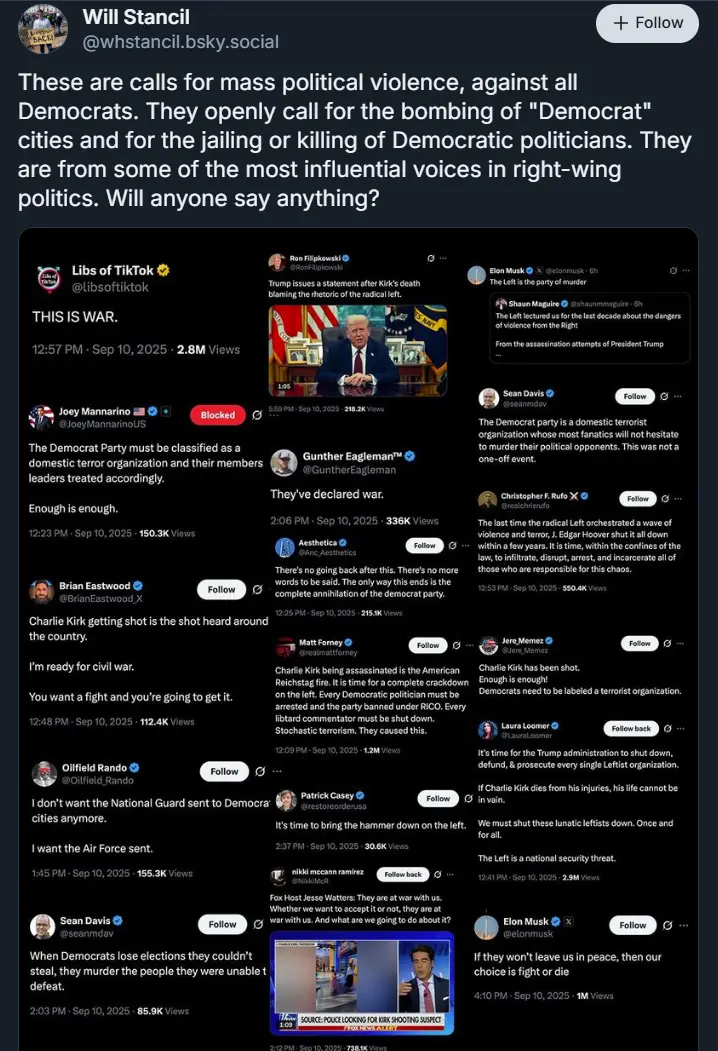Image resolution: width=718 pixels, height=1051 pixels.
Task: Click Christopher F. Rufo's avatar icon
Action: 487,499
